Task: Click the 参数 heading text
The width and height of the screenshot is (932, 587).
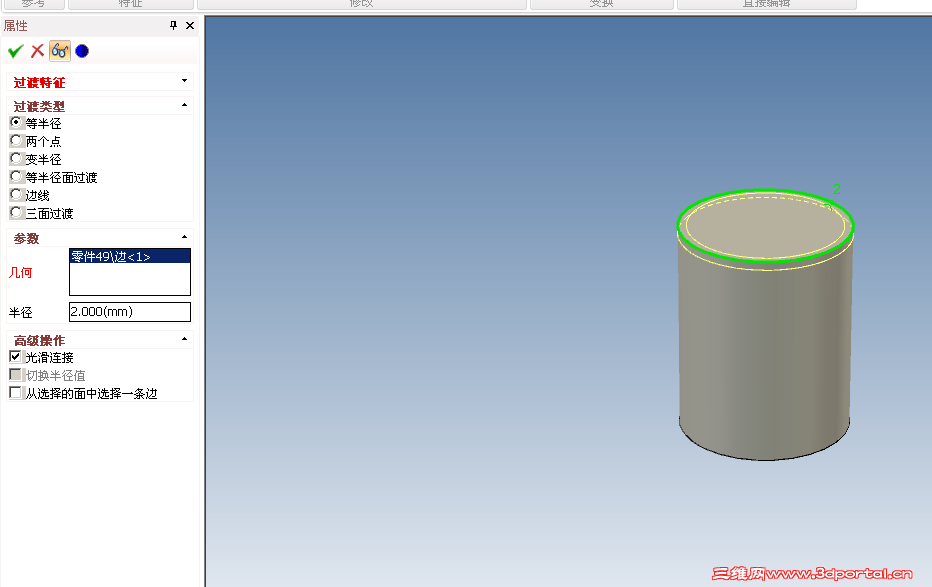Action: 26,239
